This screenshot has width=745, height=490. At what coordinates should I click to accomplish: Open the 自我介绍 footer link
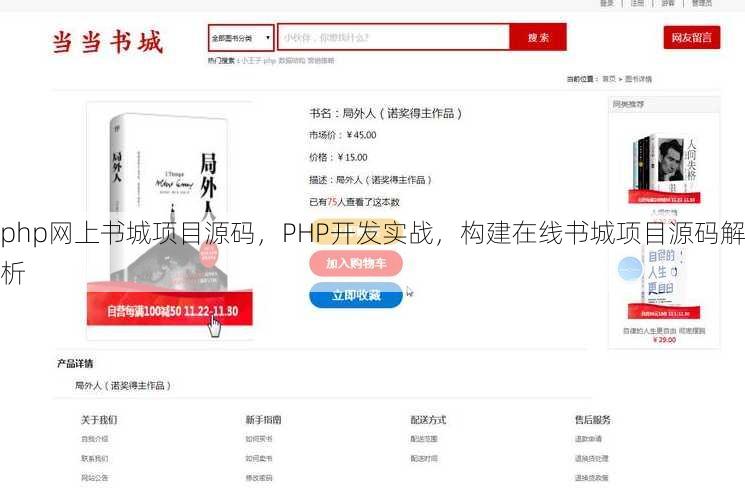pyautogui.click(x=94, y=439)
